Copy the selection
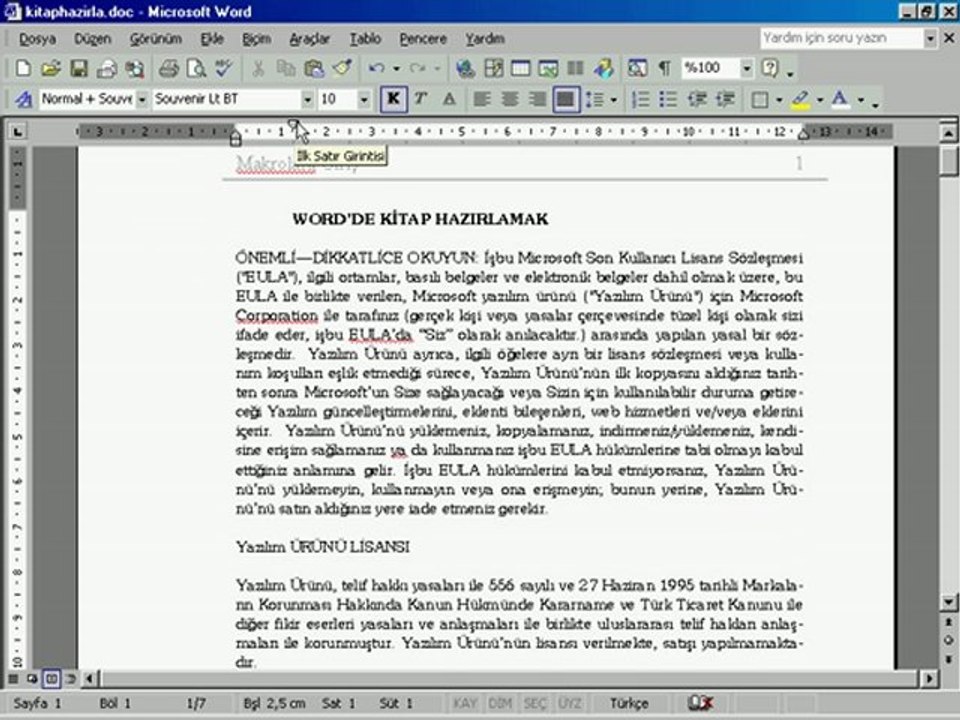The width and height of the screenshot is (960, 720). pyautogui.click(x=286, y=68)
